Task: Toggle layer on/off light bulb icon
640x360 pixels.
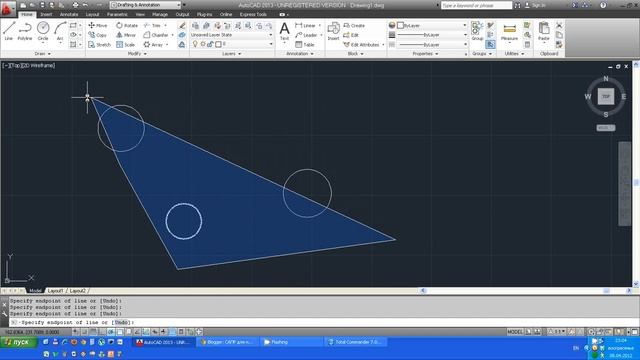Action: (195, 44)
